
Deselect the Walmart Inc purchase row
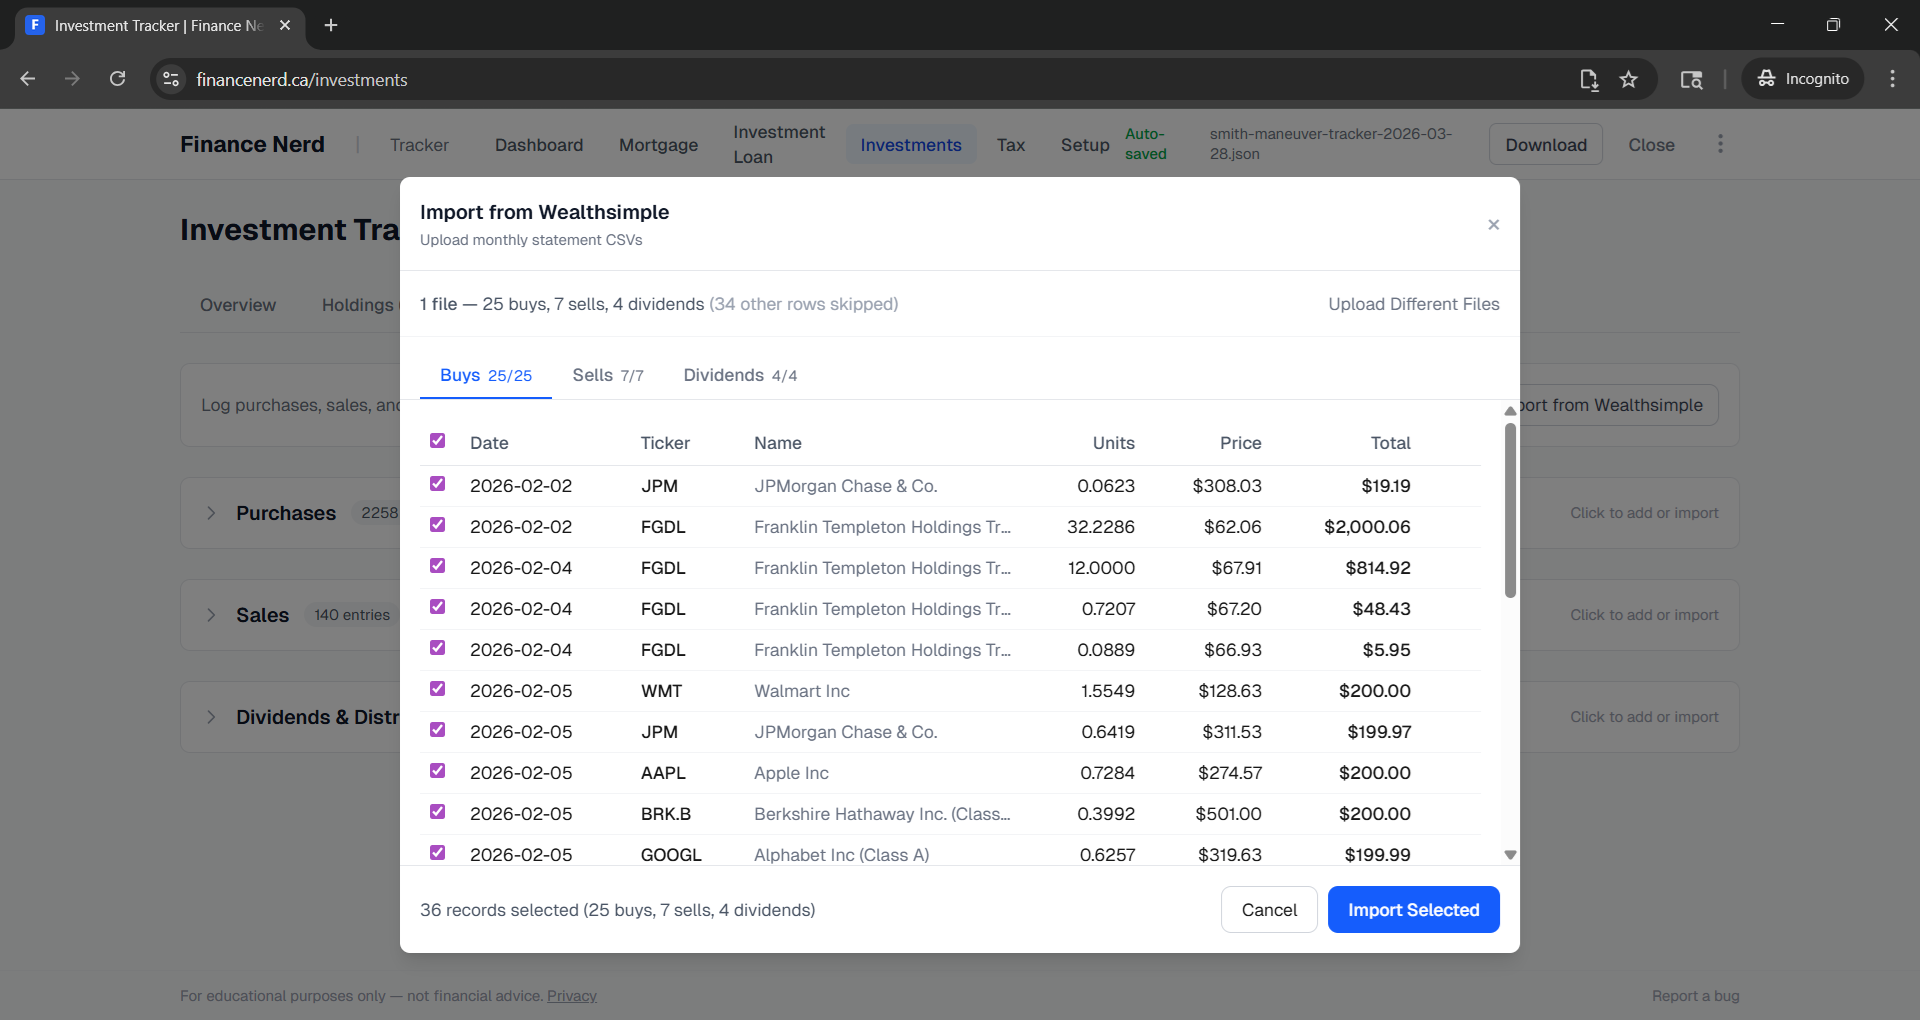[x=437, y=689]
